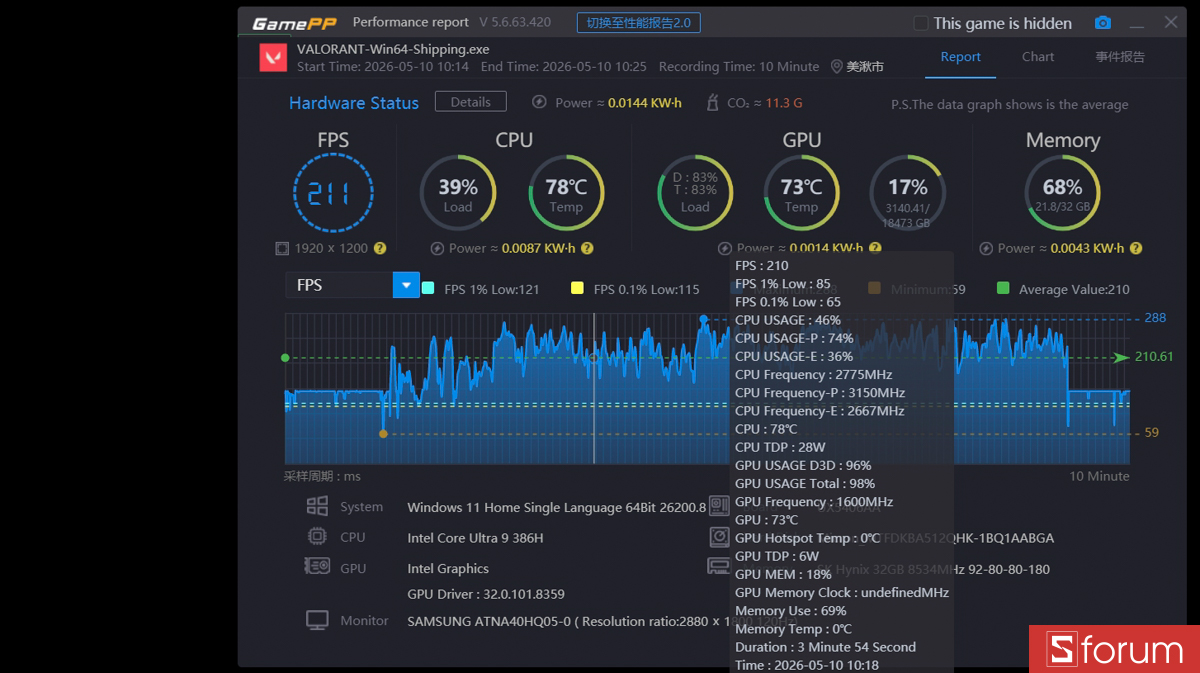This screenshot has width=1200, height=673.
Task: Click the Recording Time: 10 Minute text
Action: 739,67
